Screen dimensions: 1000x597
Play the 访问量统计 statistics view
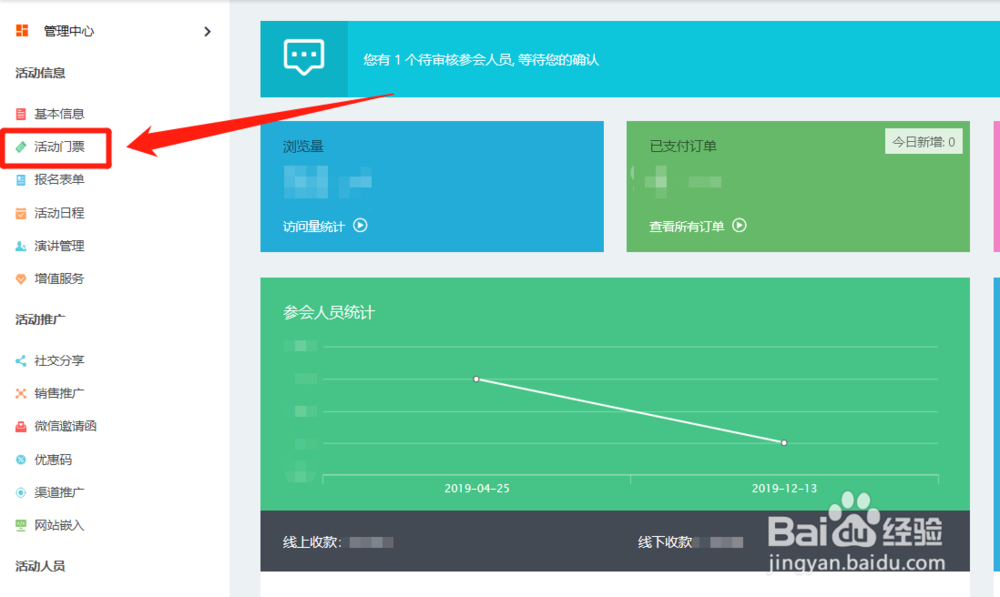[x=360, y=226]
